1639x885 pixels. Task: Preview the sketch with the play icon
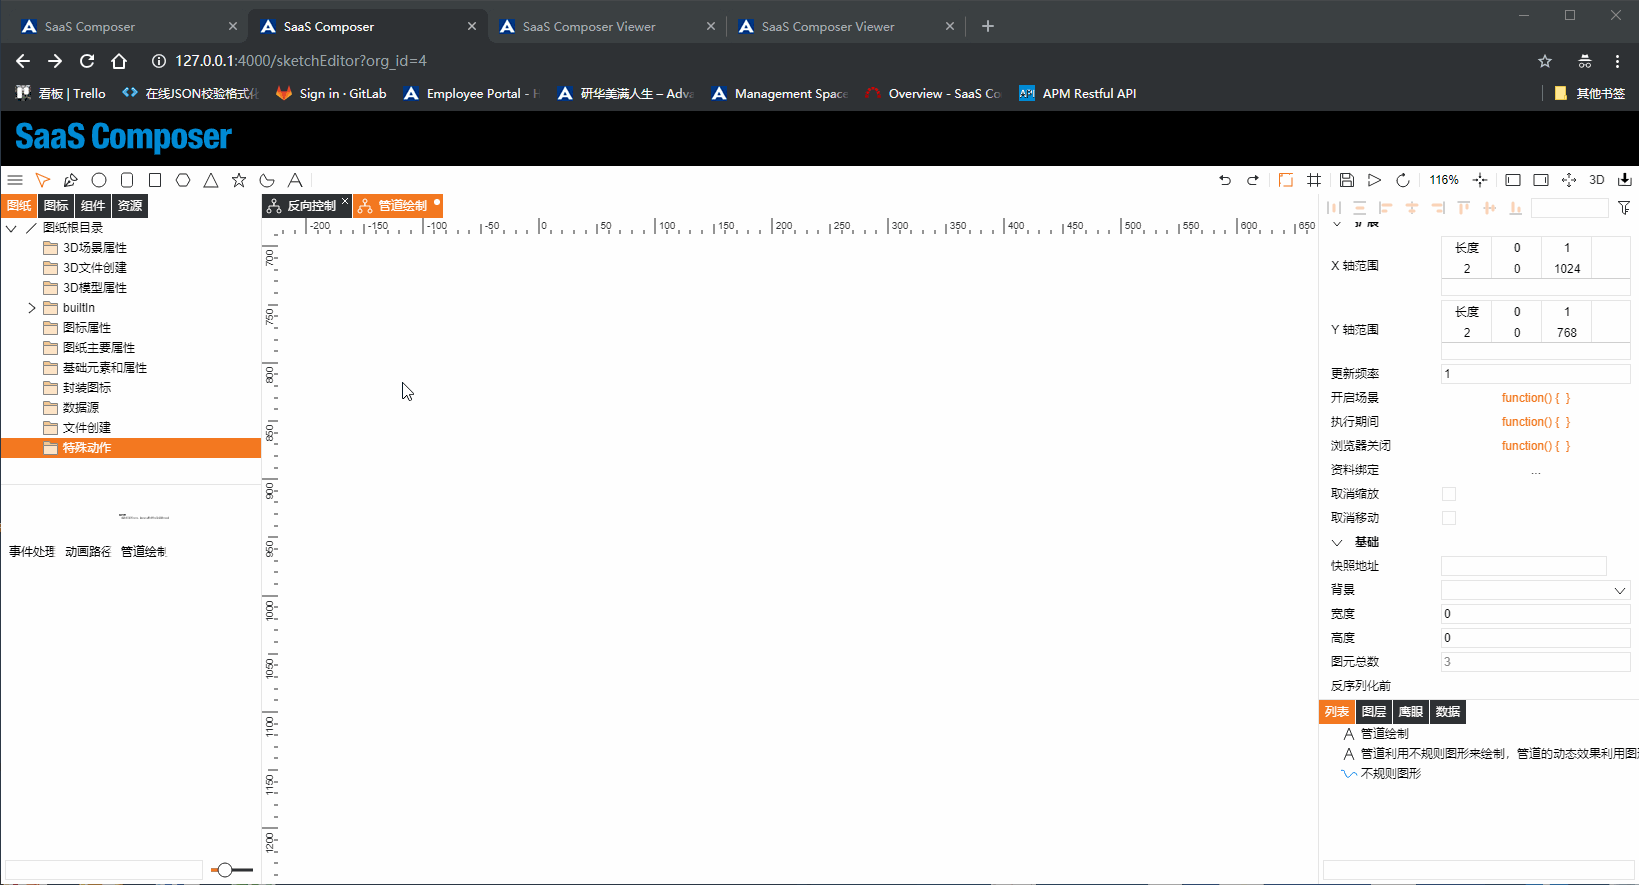1375,180
